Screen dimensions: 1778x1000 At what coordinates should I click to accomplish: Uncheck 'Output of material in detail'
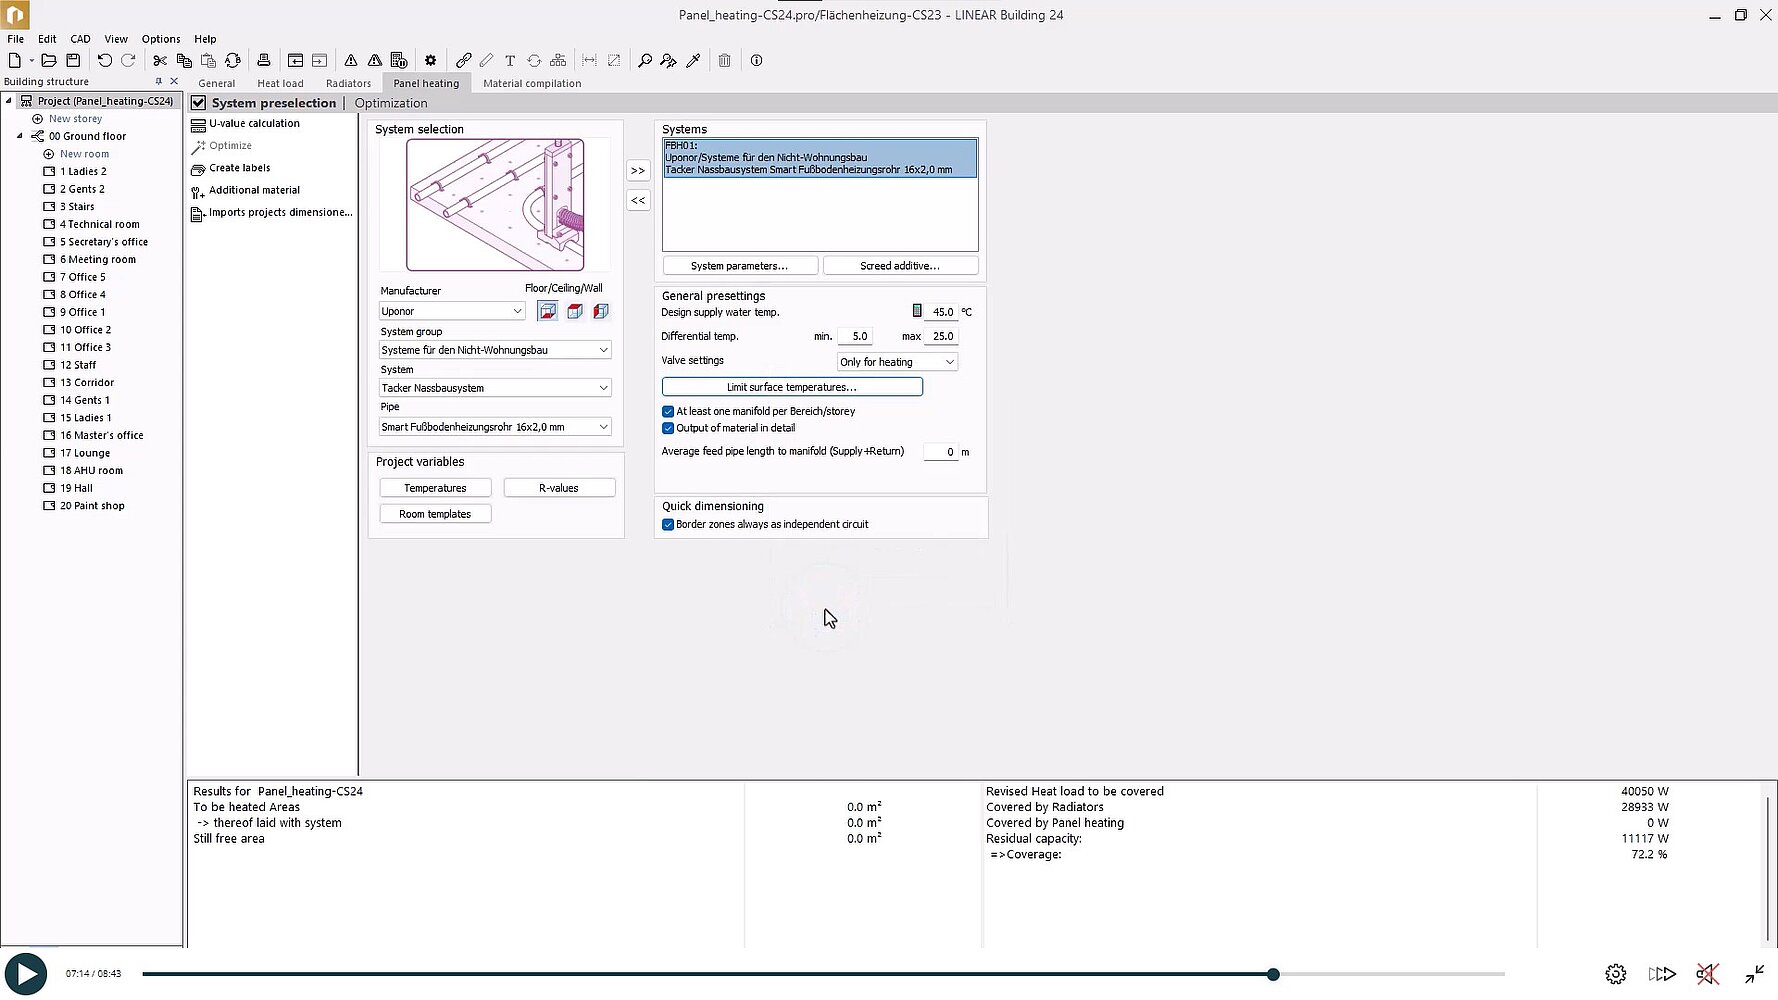pyautogui.click(x=668, y=428)
